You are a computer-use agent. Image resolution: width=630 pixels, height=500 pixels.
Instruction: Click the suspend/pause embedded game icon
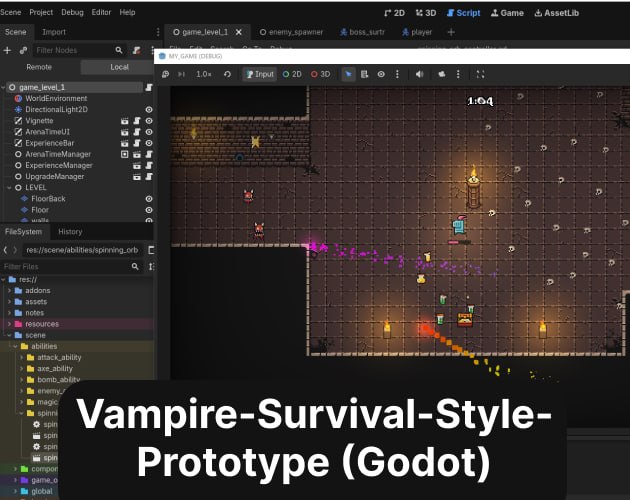point(165,74)
